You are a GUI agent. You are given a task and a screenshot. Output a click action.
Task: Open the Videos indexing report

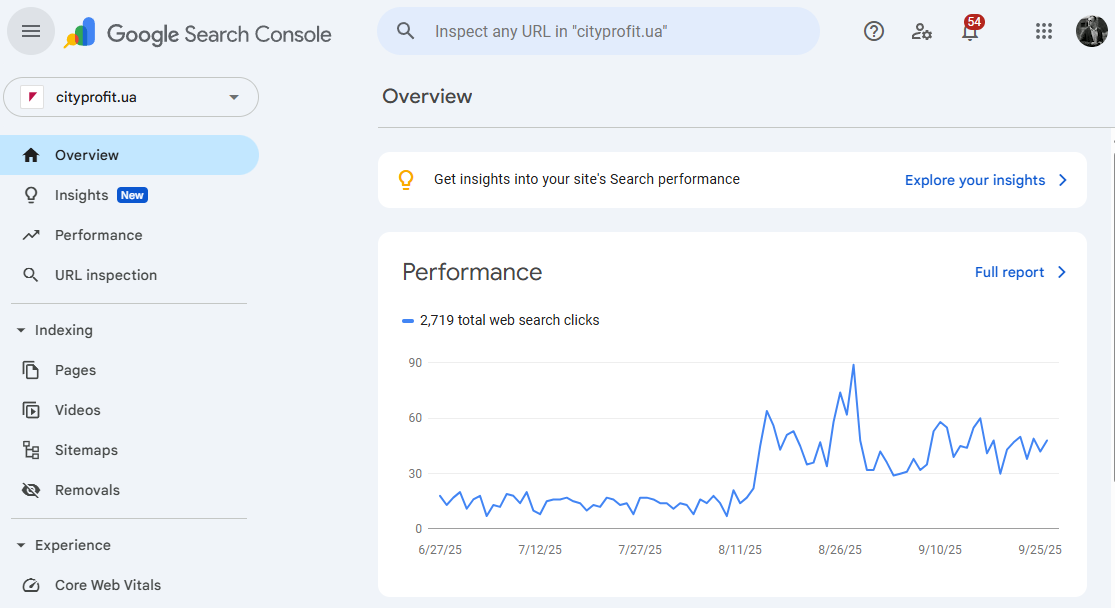coord(79,409)
